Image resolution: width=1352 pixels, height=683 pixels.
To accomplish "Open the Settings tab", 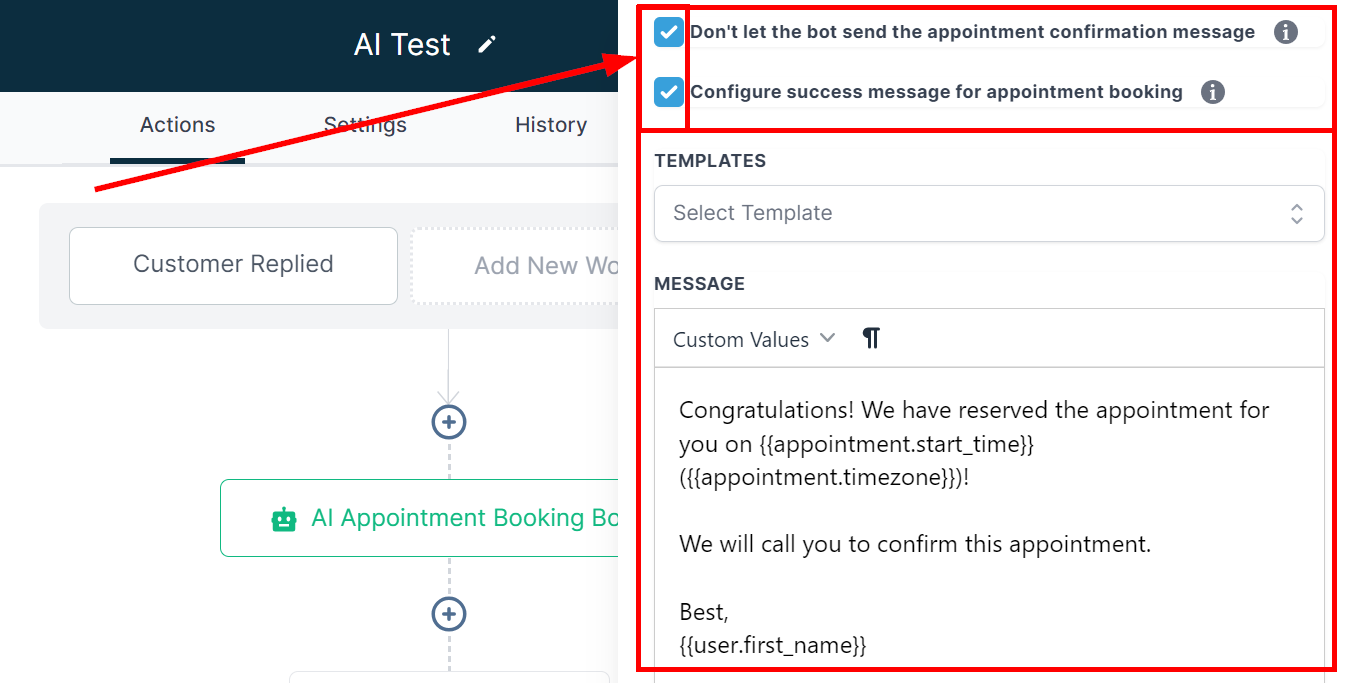I will point(365,125).
